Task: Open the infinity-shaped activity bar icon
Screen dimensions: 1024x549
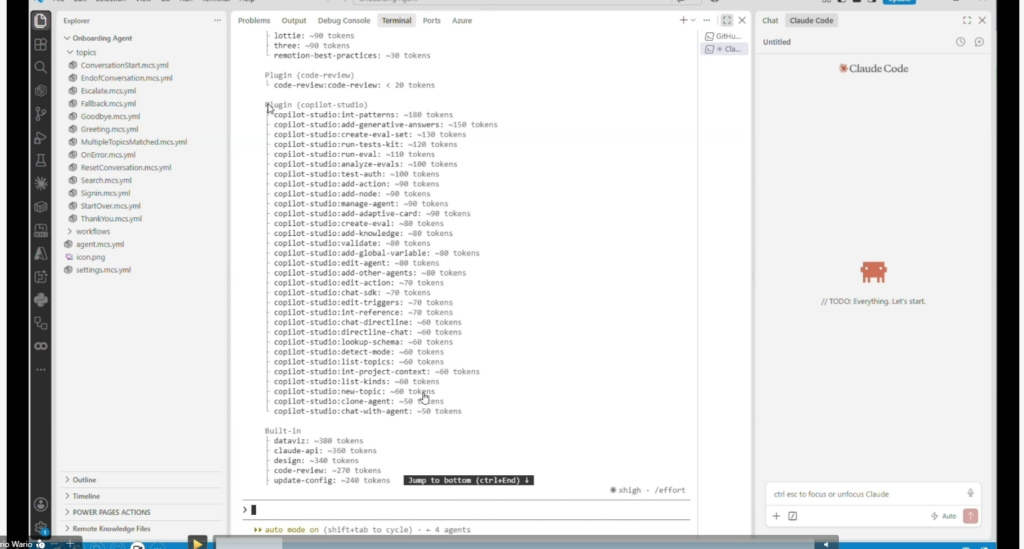Action: (40, 346)
